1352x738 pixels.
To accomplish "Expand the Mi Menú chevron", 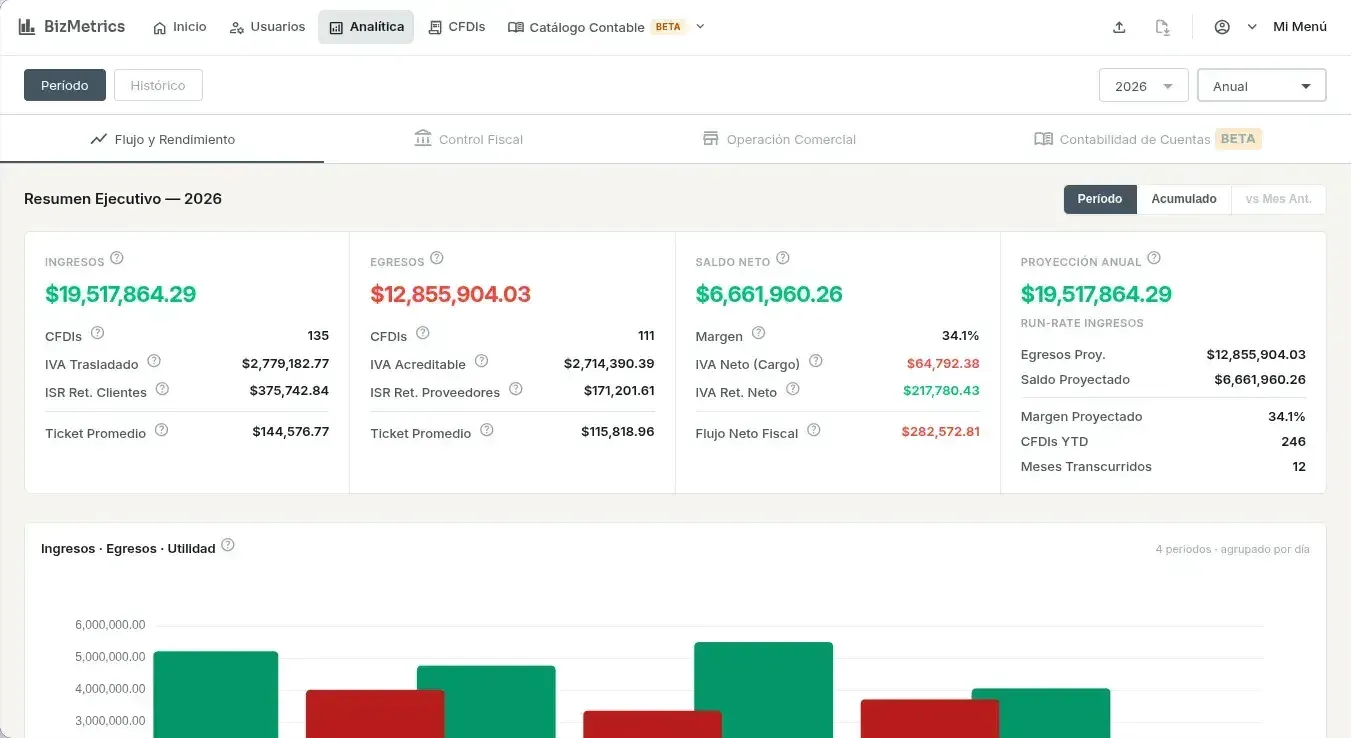I will (1252, 27).
